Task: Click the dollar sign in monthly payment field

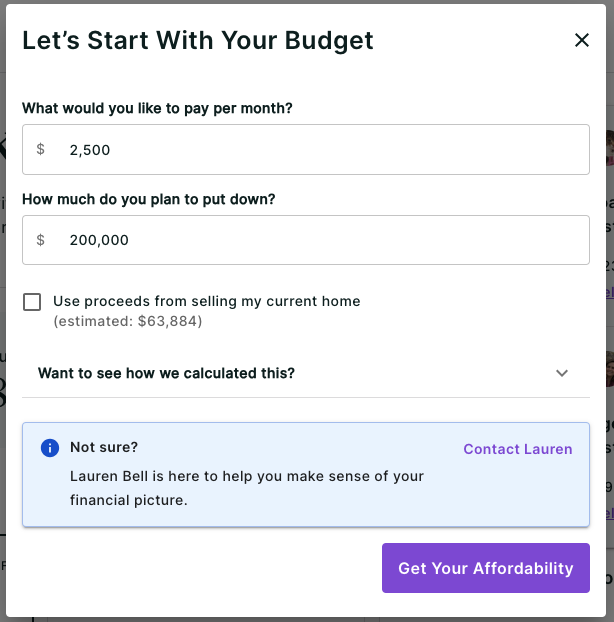Action: click(41, 150)
